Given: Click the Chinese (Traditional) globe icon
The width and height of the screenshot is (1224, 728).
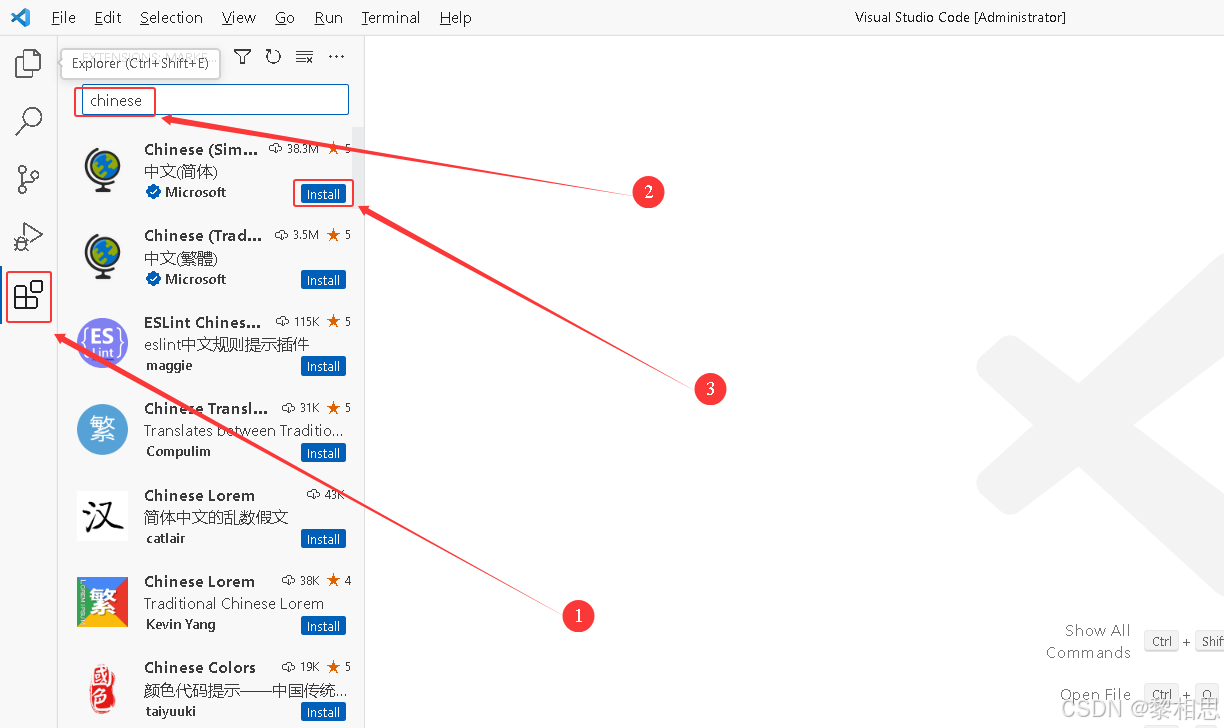Looking at the screenshot, I should point(102,257).
